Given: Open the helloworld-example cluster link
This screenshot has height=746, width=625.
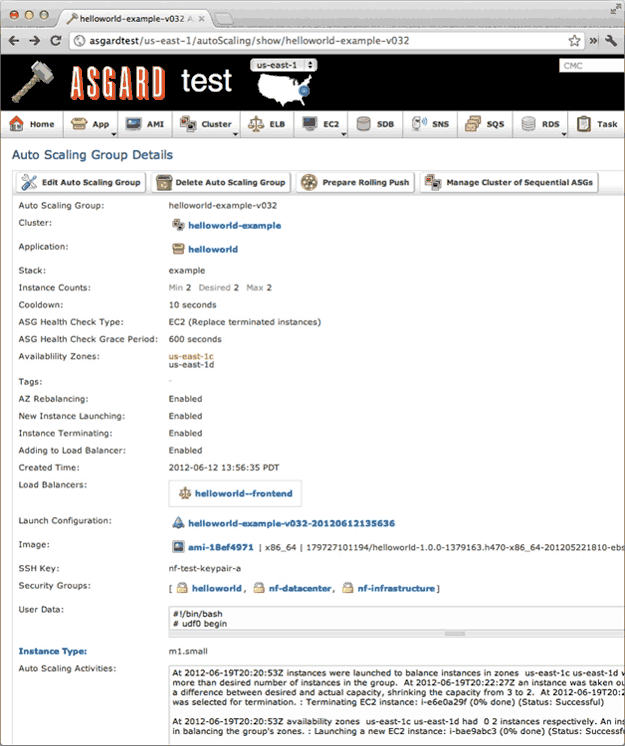Looking at the screenshot, I should pyautogui.click(x=234, y=226).
